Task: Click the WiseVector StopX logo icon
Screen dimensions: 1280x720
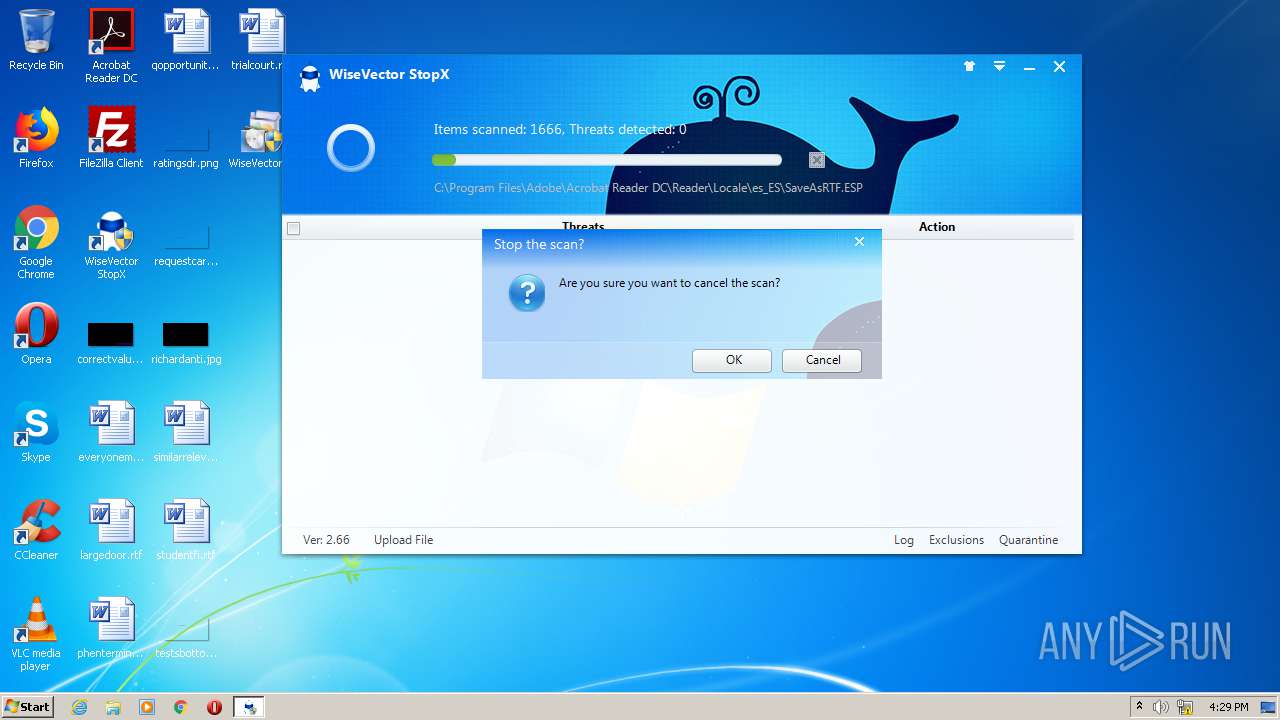Action: tap(310, 78)
